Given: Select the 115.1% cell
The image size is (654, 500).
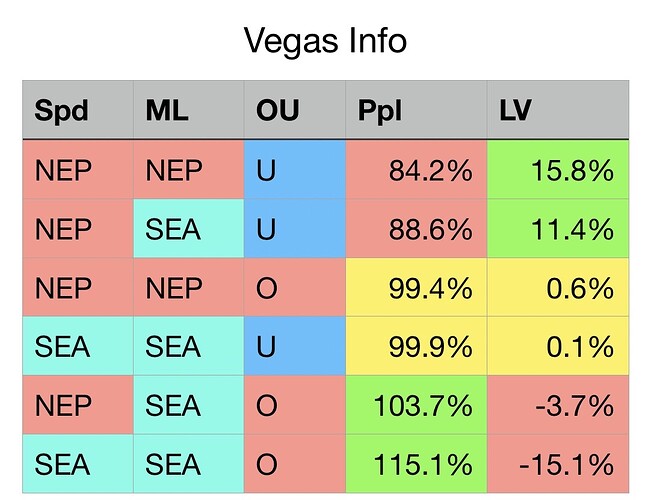Looking at the screenshot, I should coord(416,463).
